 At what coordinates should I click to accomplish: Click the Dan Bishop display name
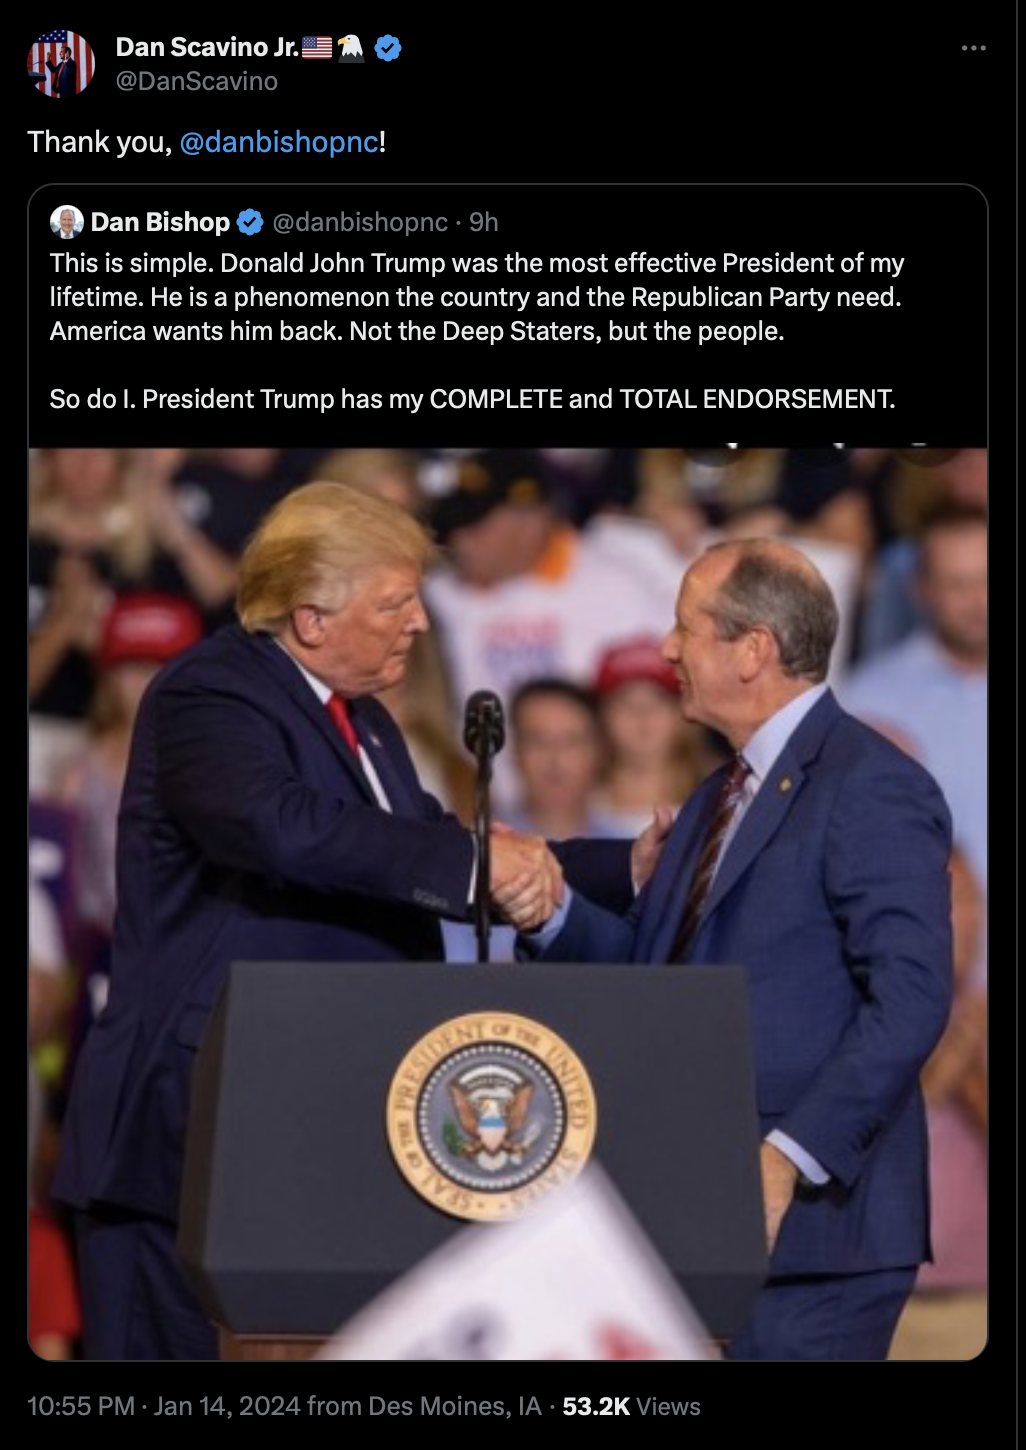[160, 222]
